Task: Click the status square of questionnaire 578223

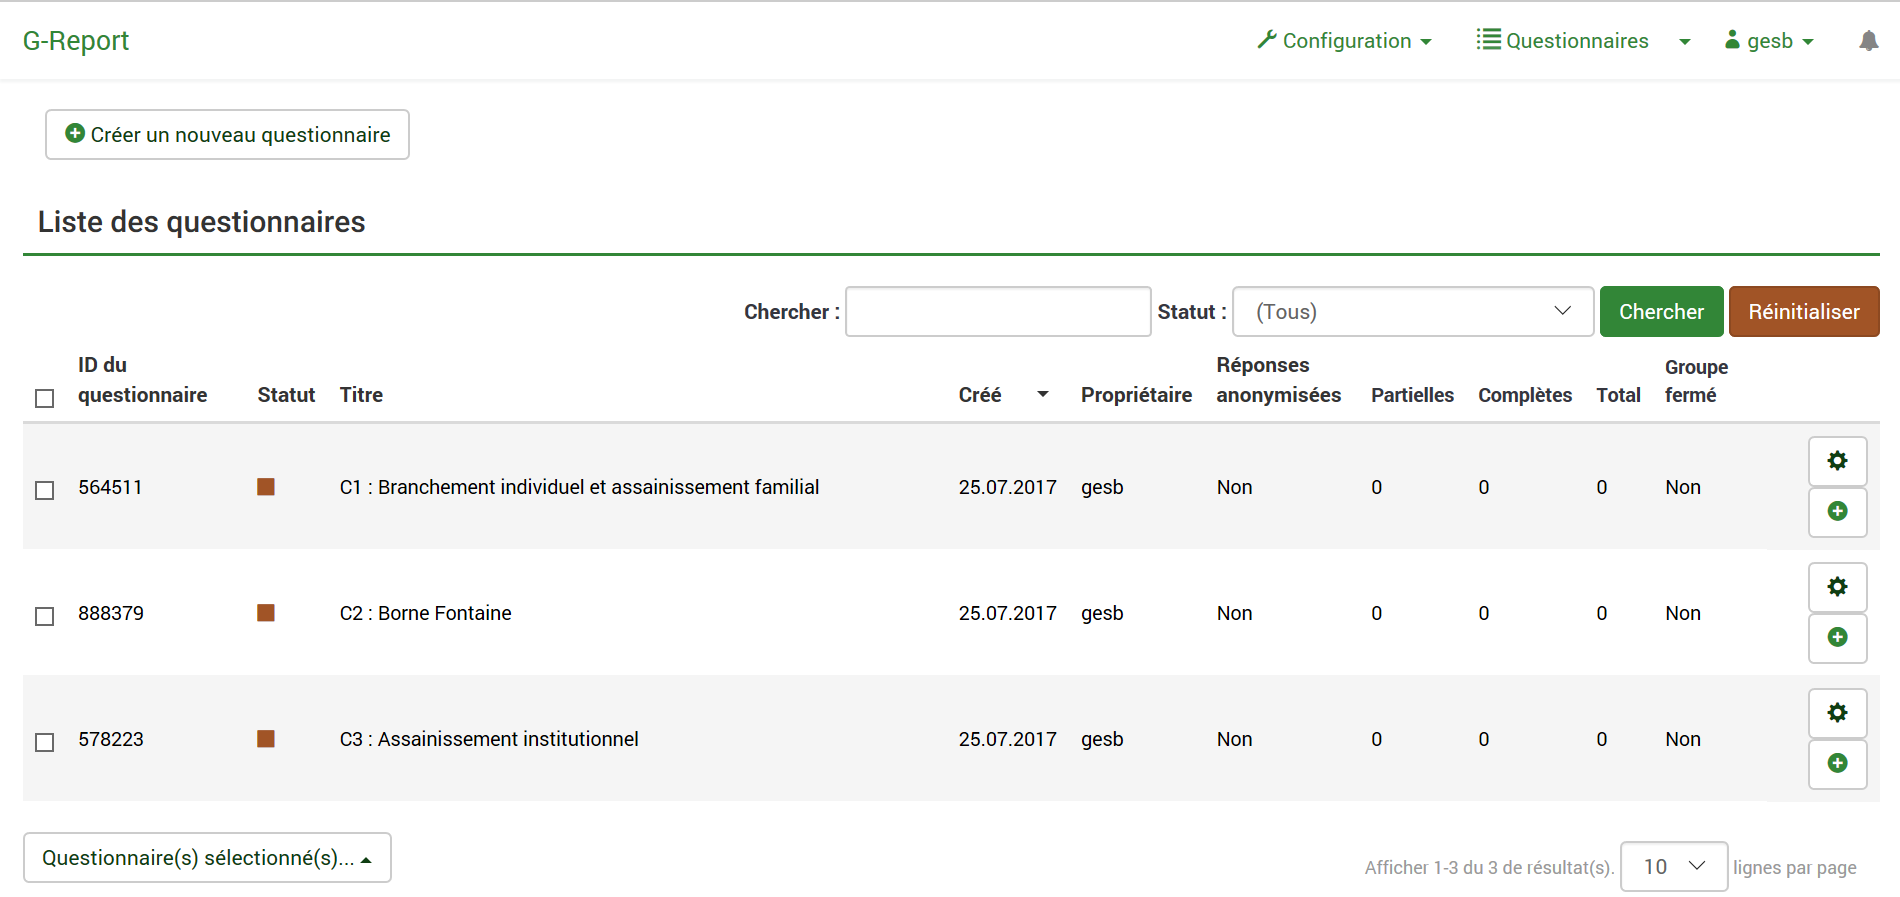Action: click(x=266, y=739)
